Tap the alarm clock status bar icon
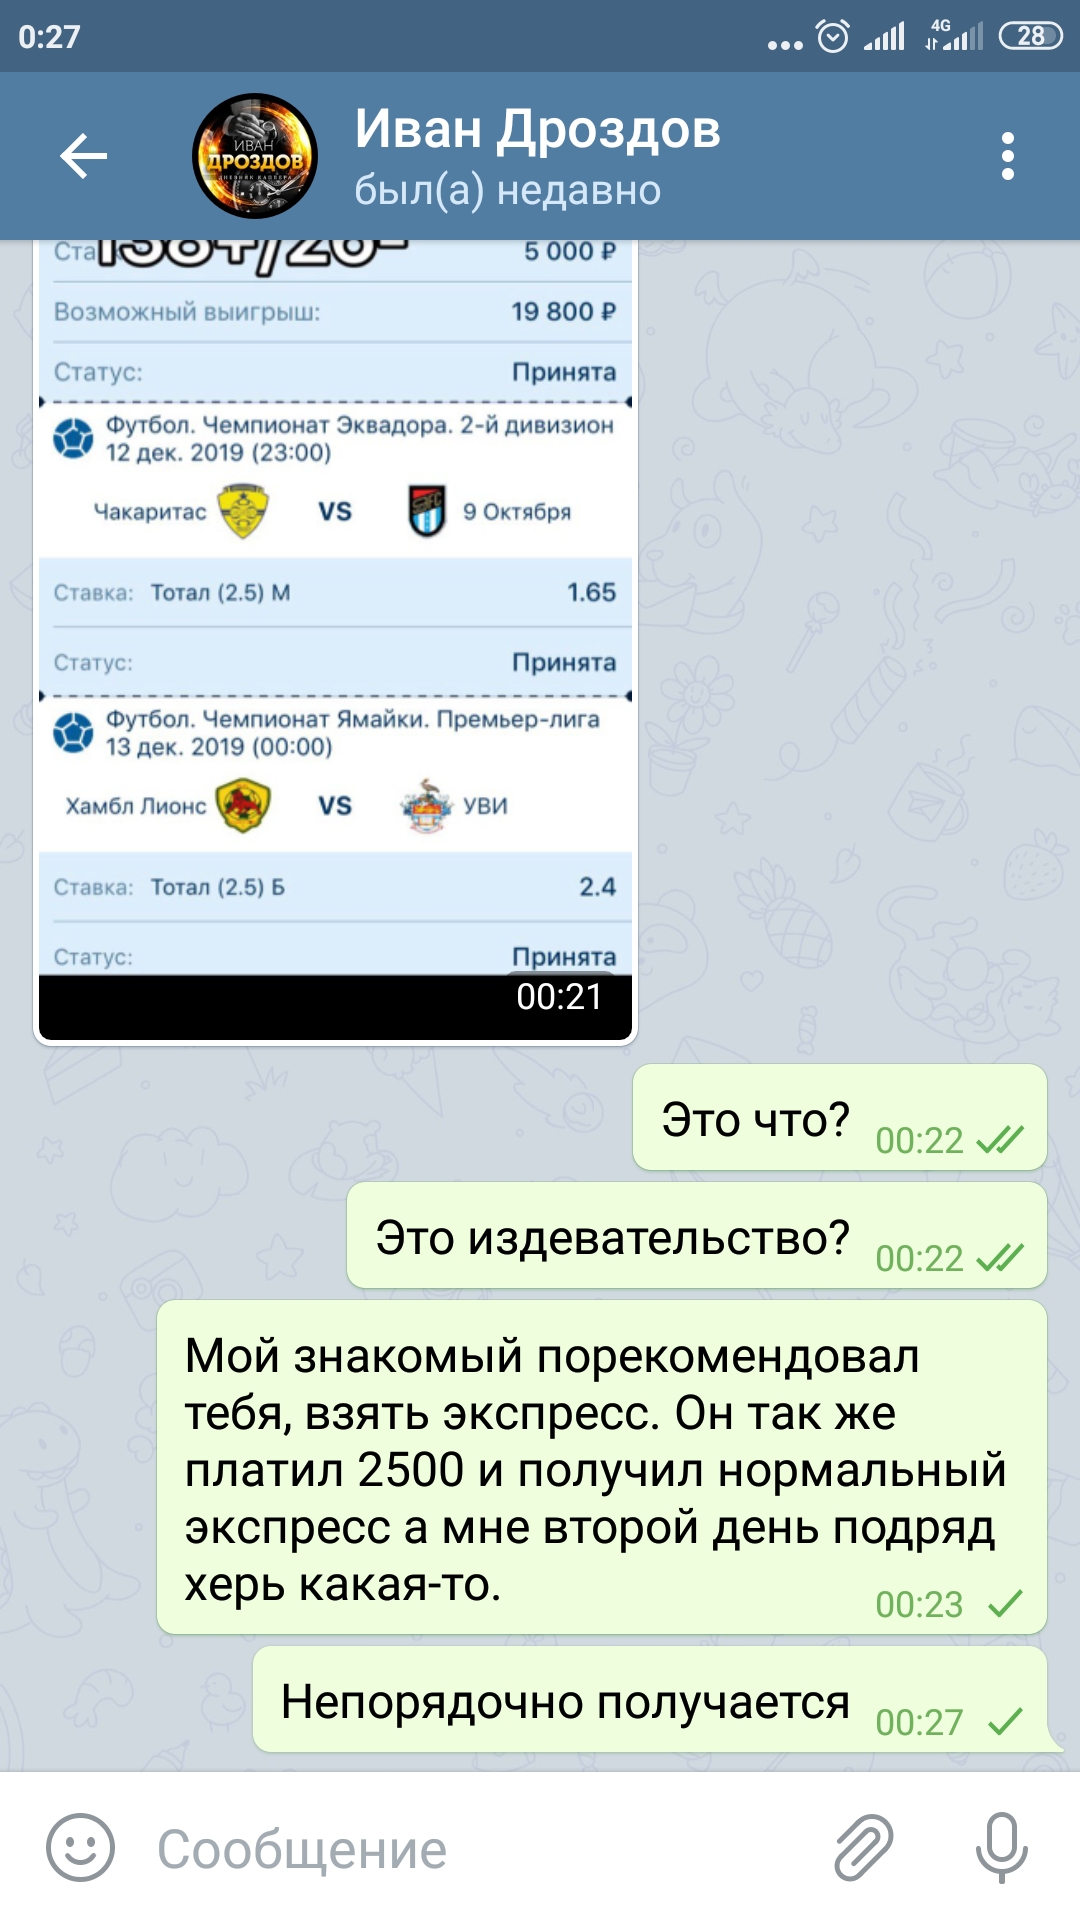The width and height of the screenshot is (1080, 1920). 833,37
